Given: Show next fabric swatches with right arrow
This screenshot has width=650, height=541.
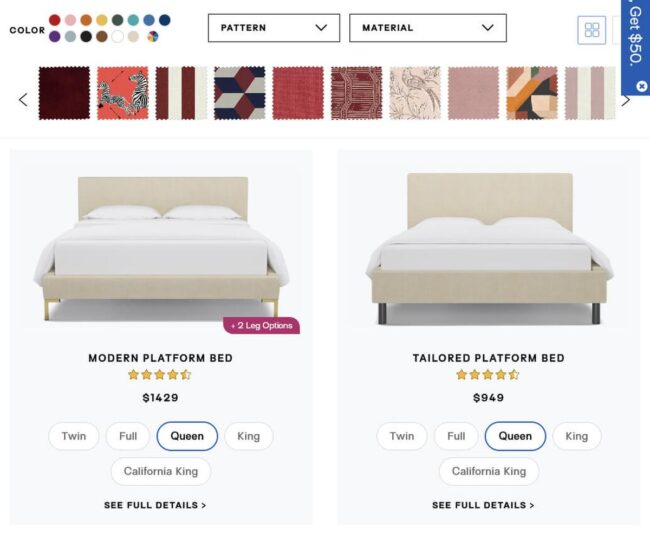Looking at the screenshot, I should point(626,99).
